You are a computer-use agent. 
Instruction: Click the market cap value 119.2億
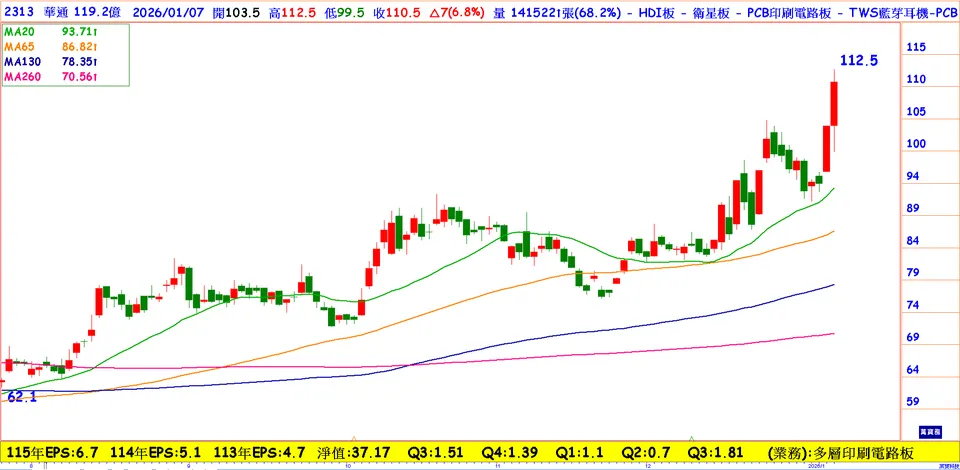click(98, 11)
